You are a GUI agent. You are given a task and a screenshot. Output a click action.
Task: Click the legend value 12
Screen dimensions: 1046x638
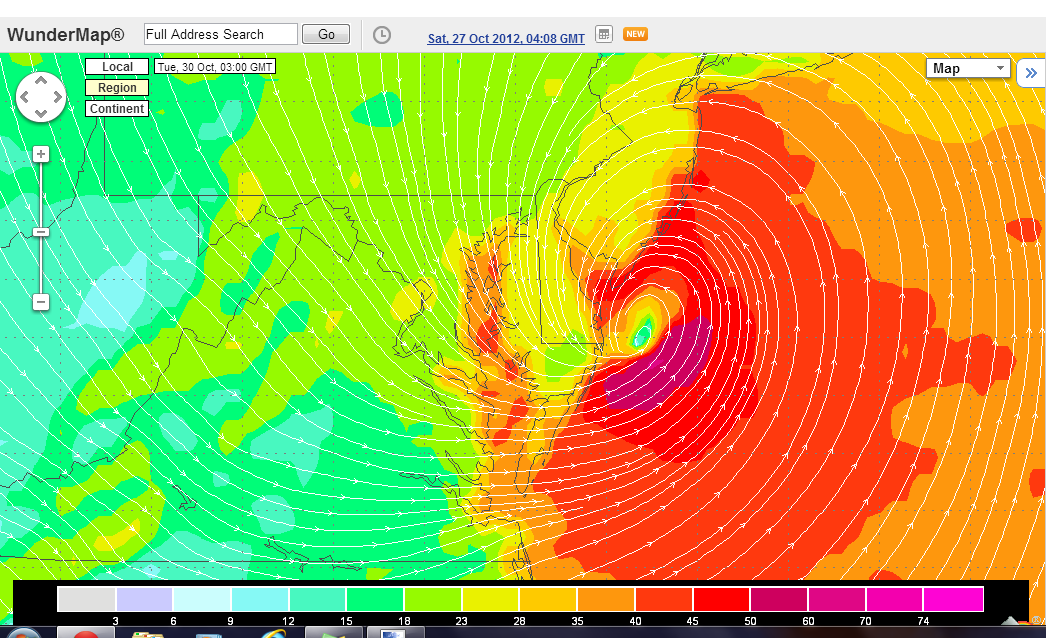coord(288,621)
